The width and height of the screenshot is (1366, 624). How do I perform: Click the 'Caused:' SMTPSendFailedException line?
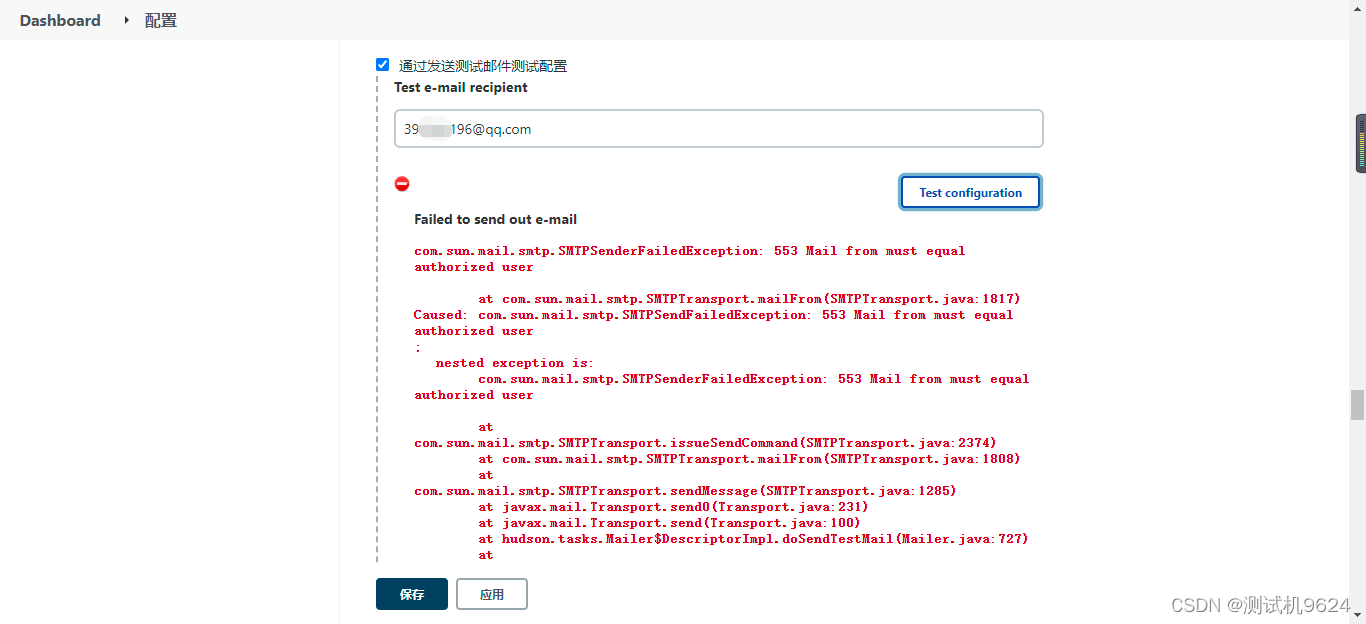(714, 315)
